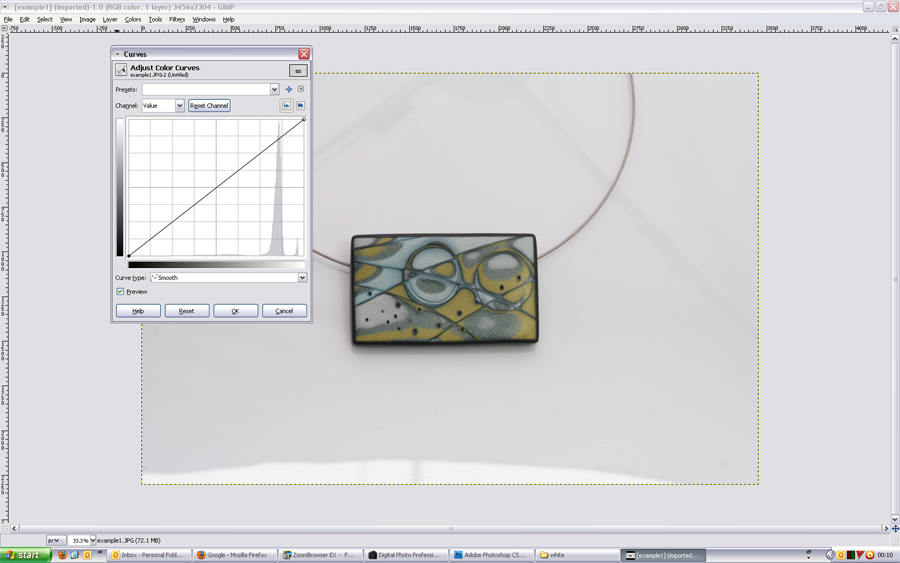Switch to ZoomBrowser EX taskbar item
The image size is (900, 563).
pyautogui.click(x=320, y=555)
